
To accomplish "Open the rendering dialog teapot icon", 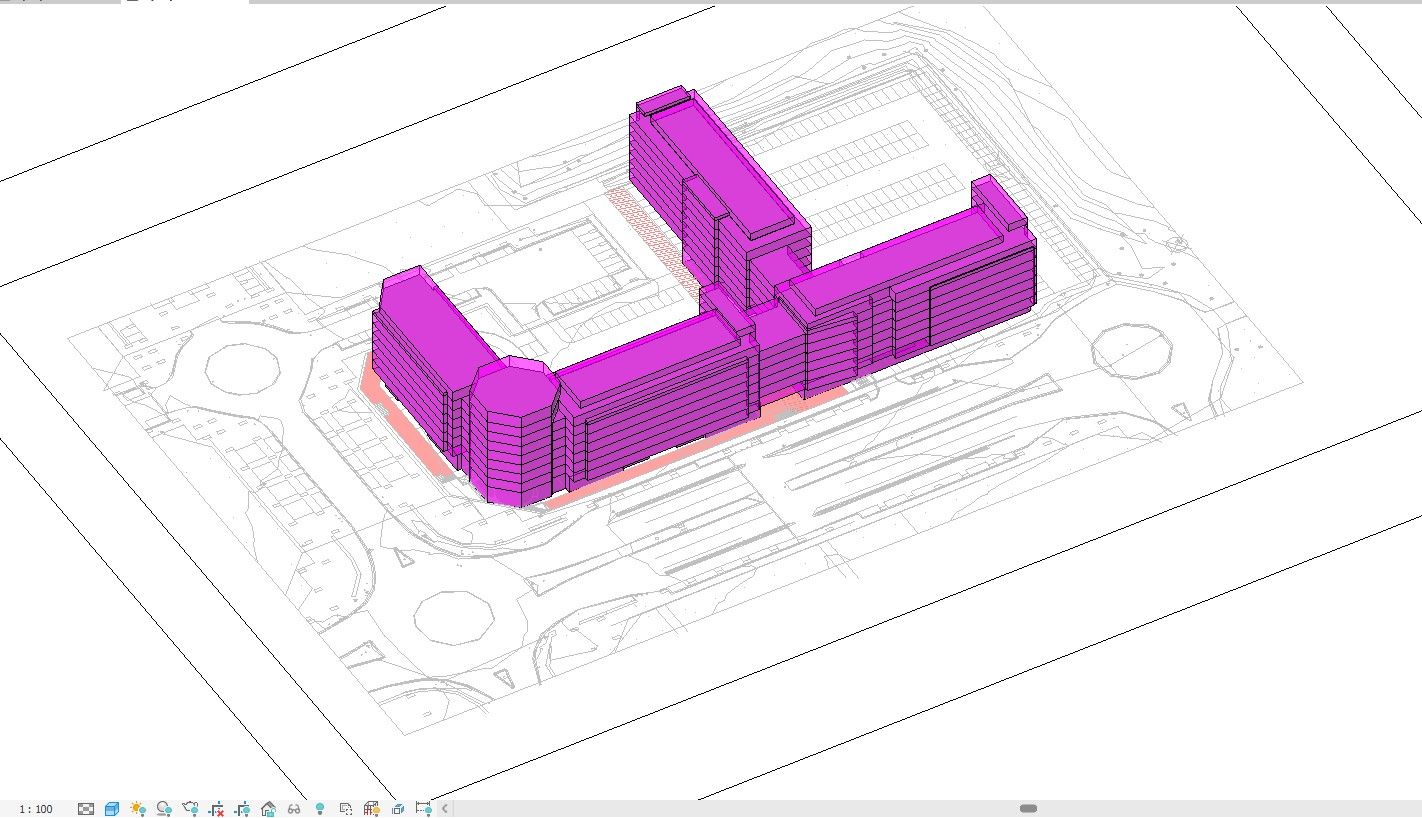I will (190, 809).
